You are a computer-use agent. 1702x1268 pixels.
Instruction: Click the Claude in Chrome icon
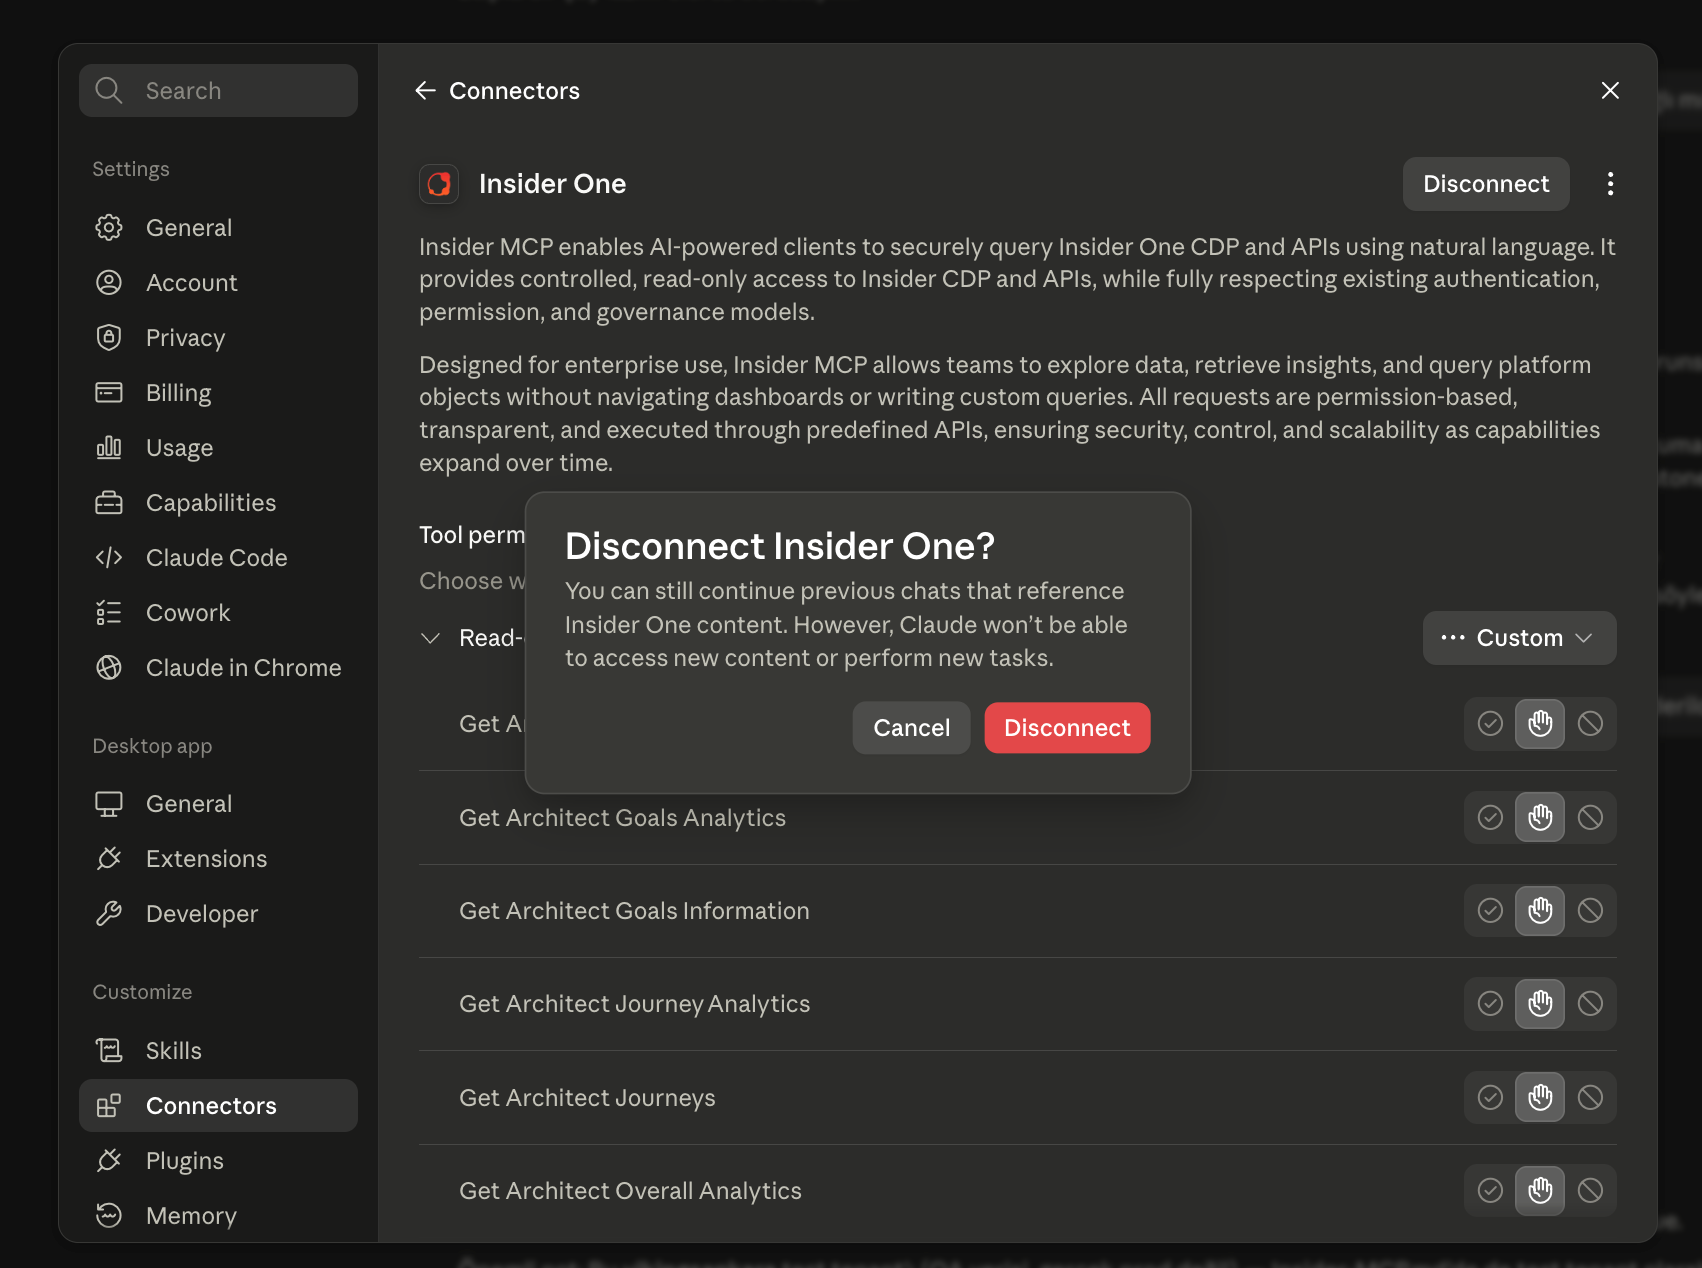click(109, 668)
